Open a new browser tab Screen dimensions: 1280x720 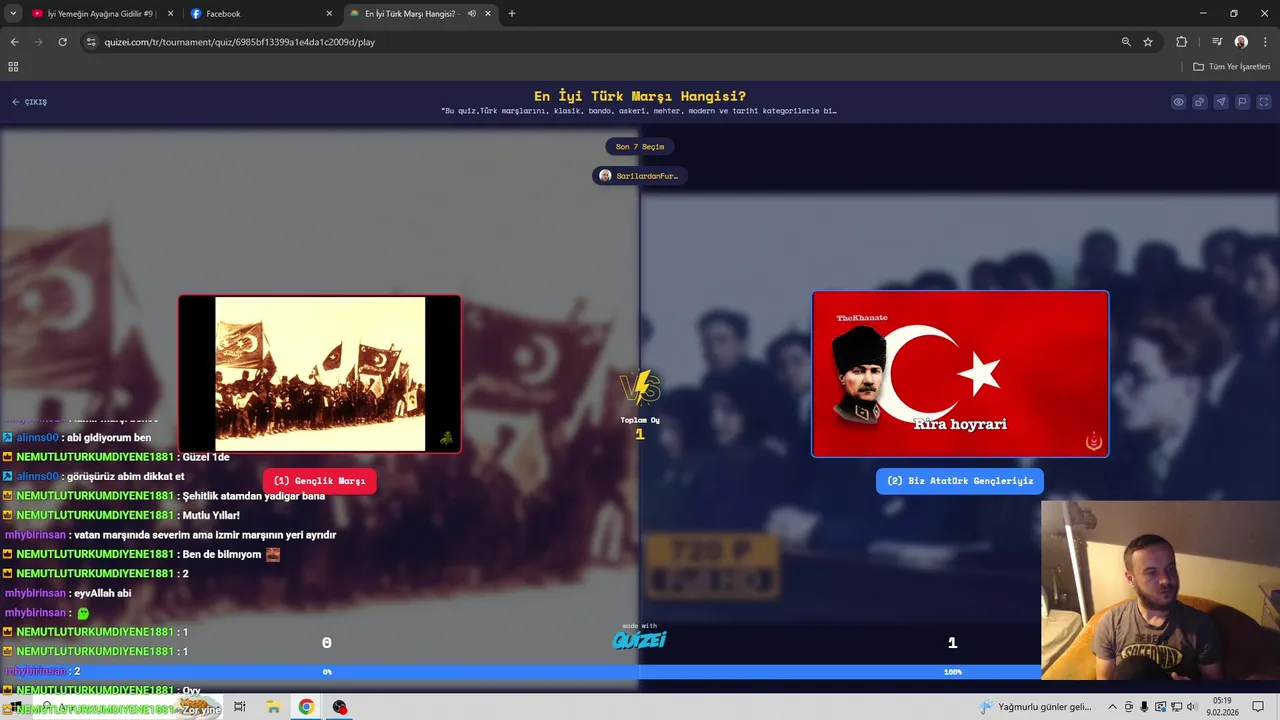[512, 14]
